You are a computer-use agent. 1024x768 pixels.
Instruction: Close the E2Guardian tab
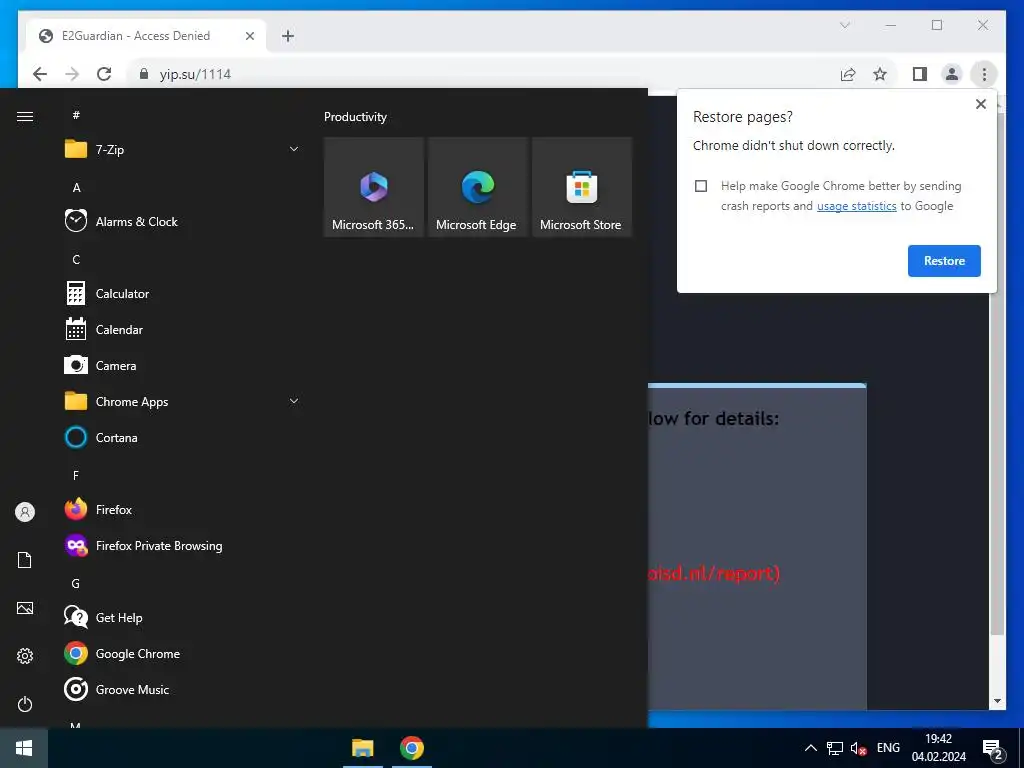pos(249,36)
